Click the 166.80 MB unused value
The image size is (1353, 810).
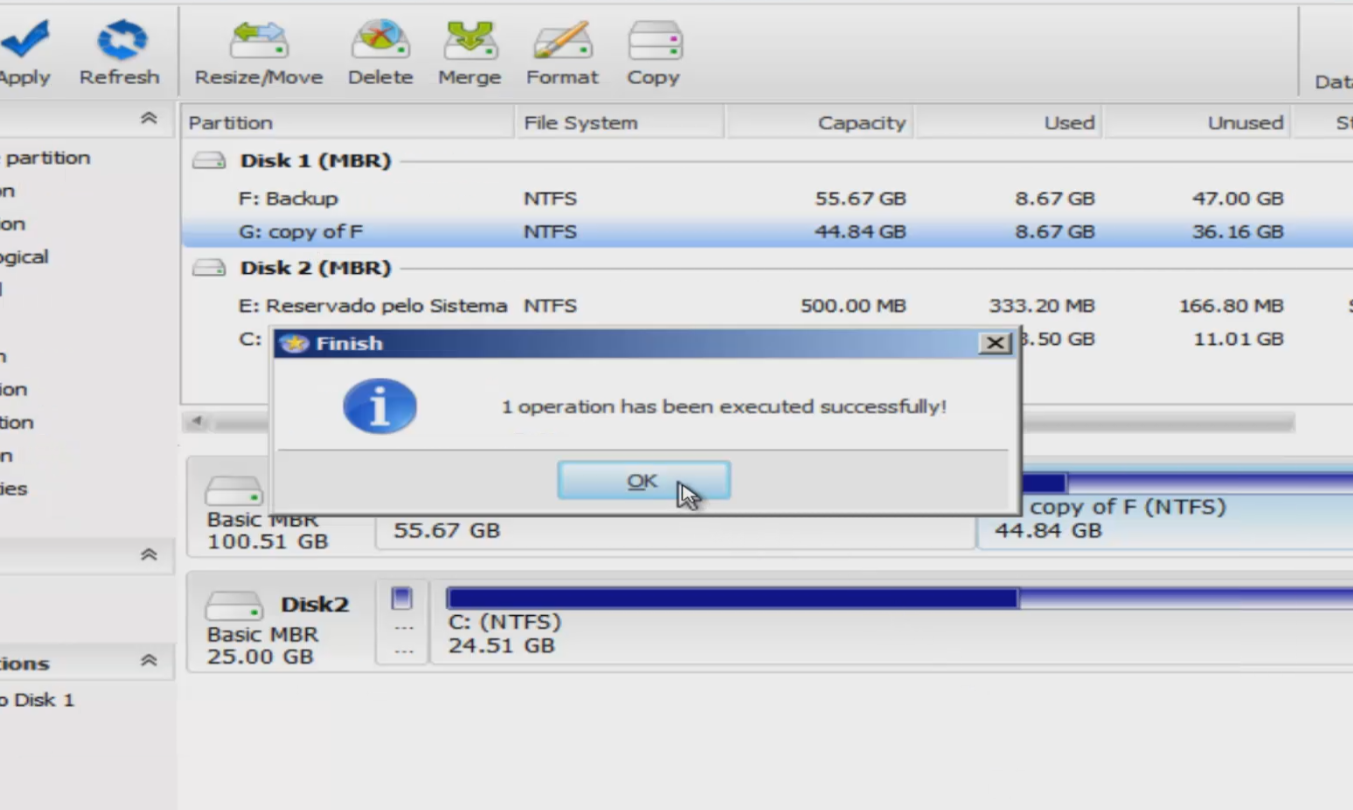(1231, 305)
